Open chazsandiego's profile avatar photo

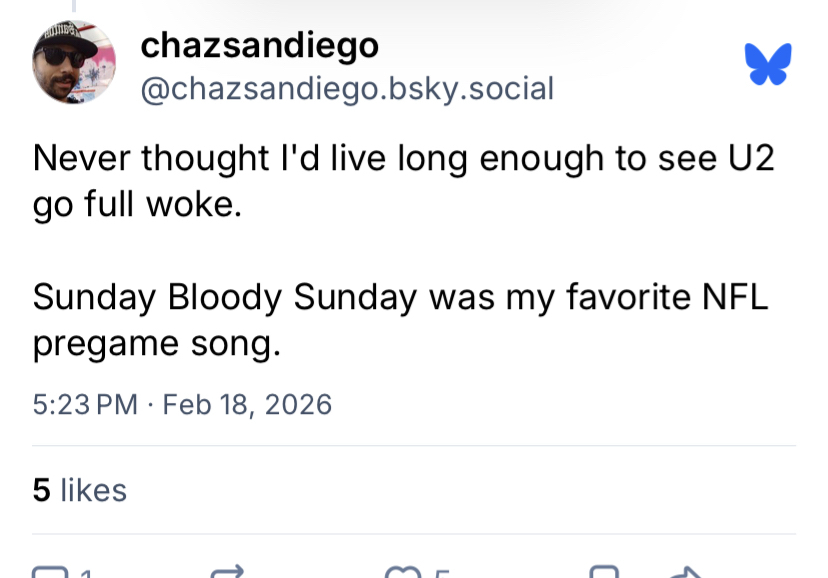(74, 62)
